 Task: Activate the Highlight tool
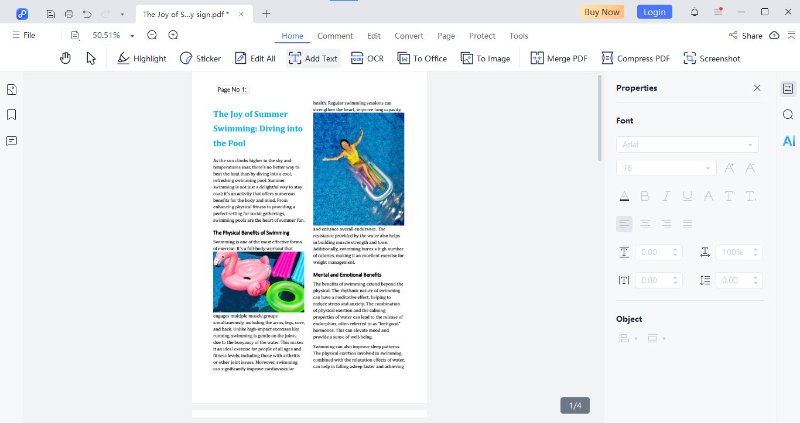[142, 58]
